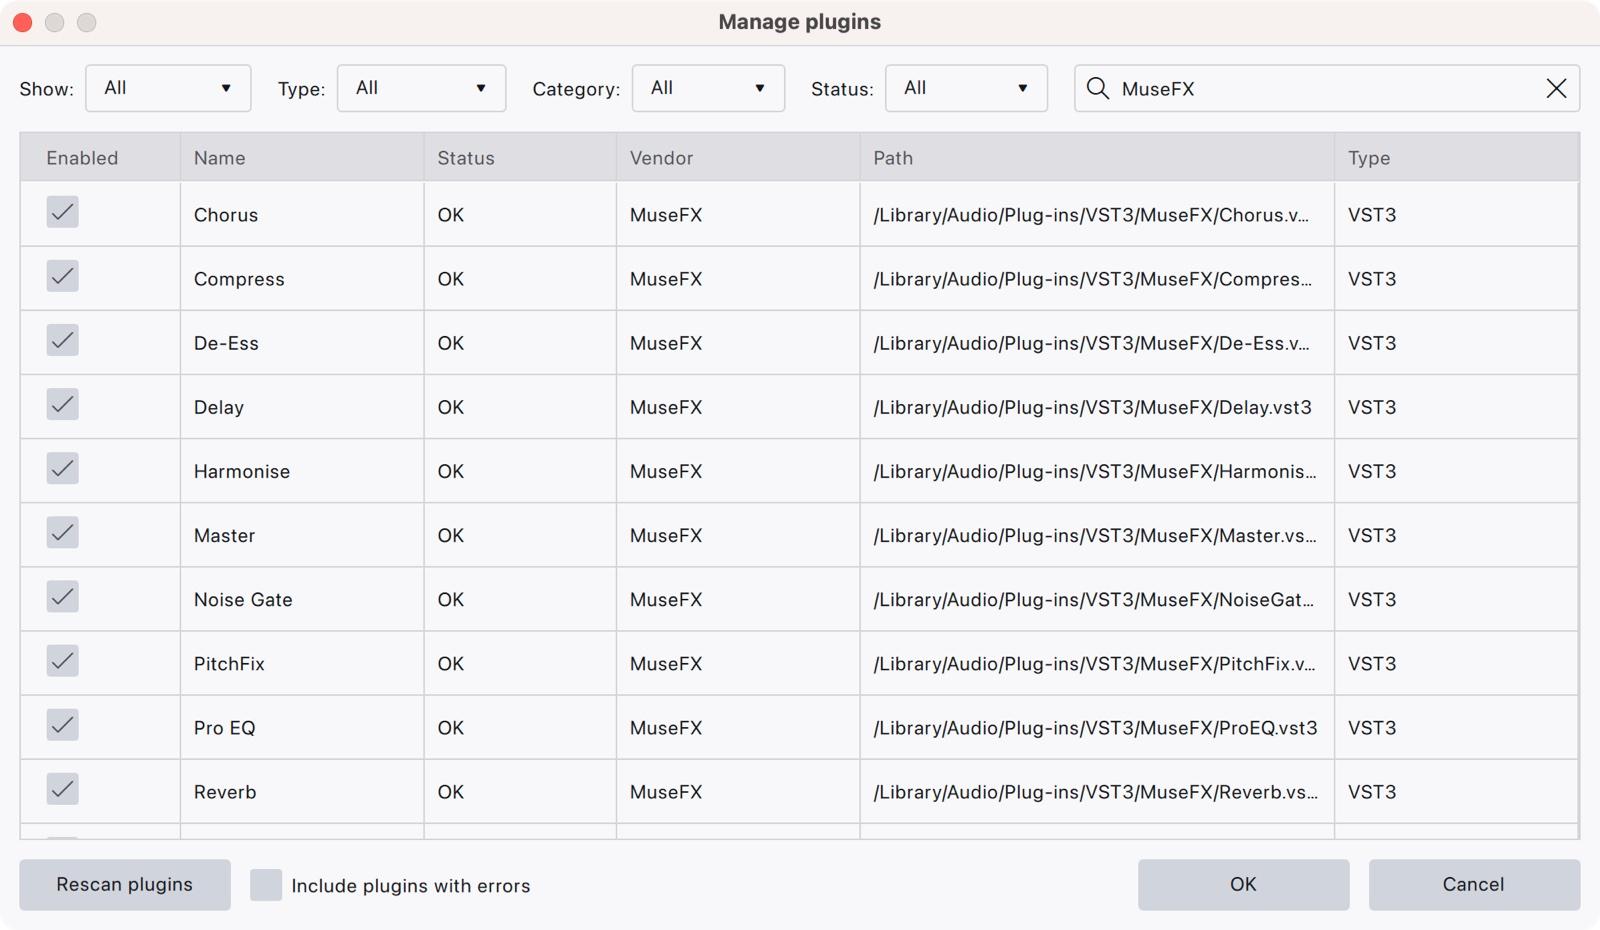Viewport: 1600px width, 930px height.
Task: Open the Show dropdown
Action: coord(168,88)
